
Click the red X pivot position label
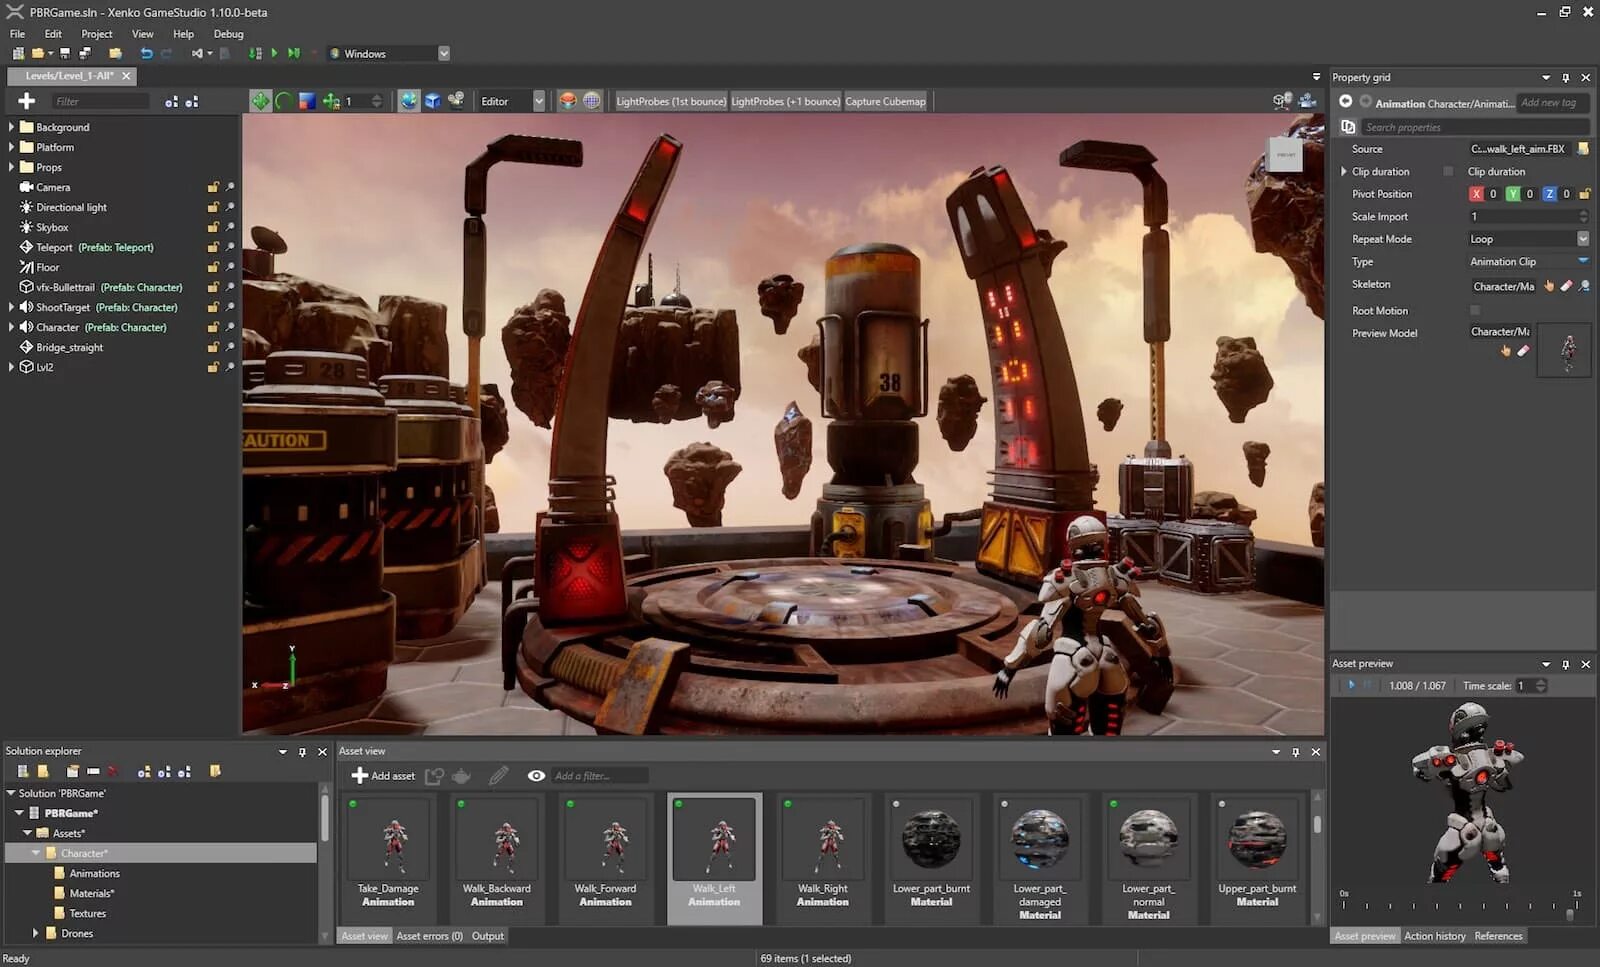point(1476,194)
